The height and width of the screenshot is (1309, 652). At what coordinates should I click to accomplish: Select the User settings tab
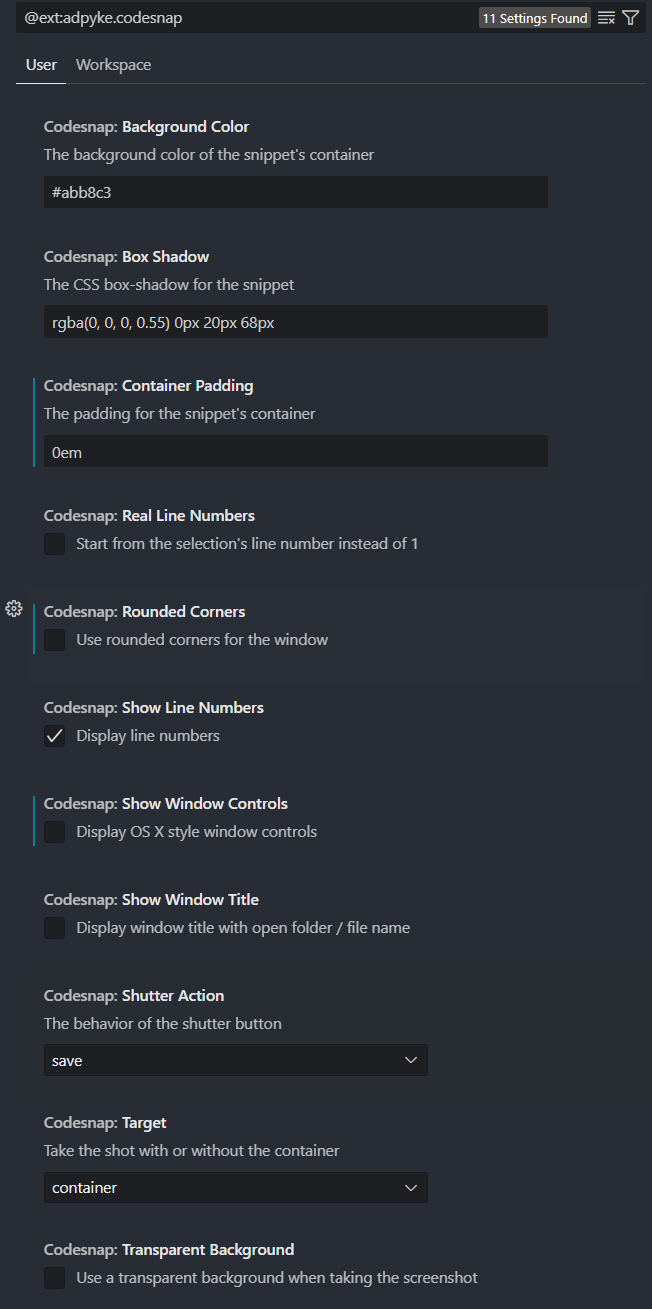pos(42,65)
